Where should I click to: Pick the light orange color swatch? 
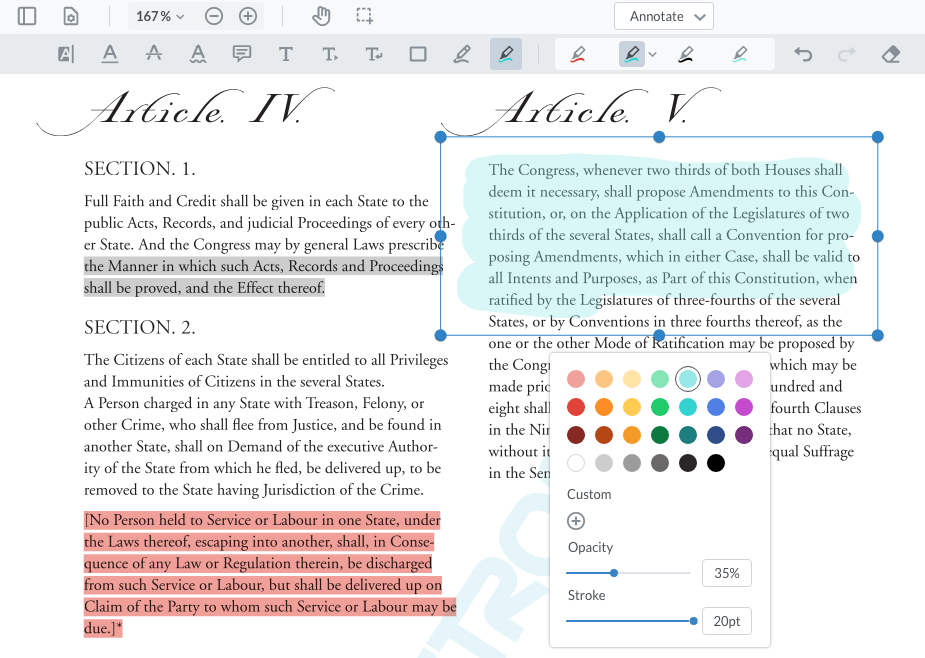603,379
